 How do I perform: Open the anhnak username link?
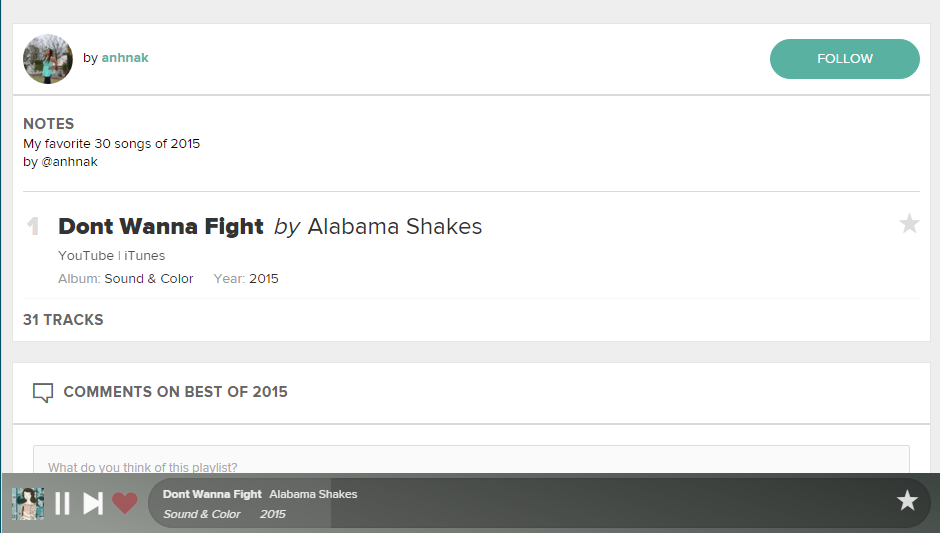pos(125,58)
